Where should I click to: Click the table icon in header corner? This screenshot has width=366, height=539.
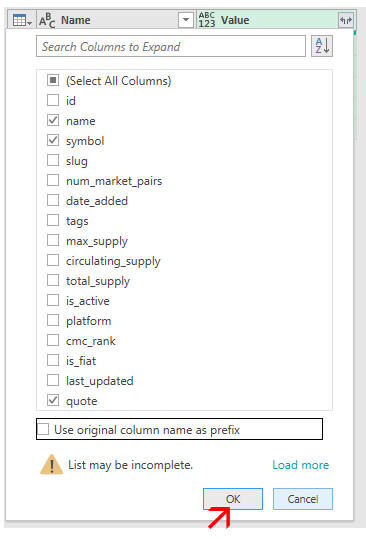click(x=19, y=20)
